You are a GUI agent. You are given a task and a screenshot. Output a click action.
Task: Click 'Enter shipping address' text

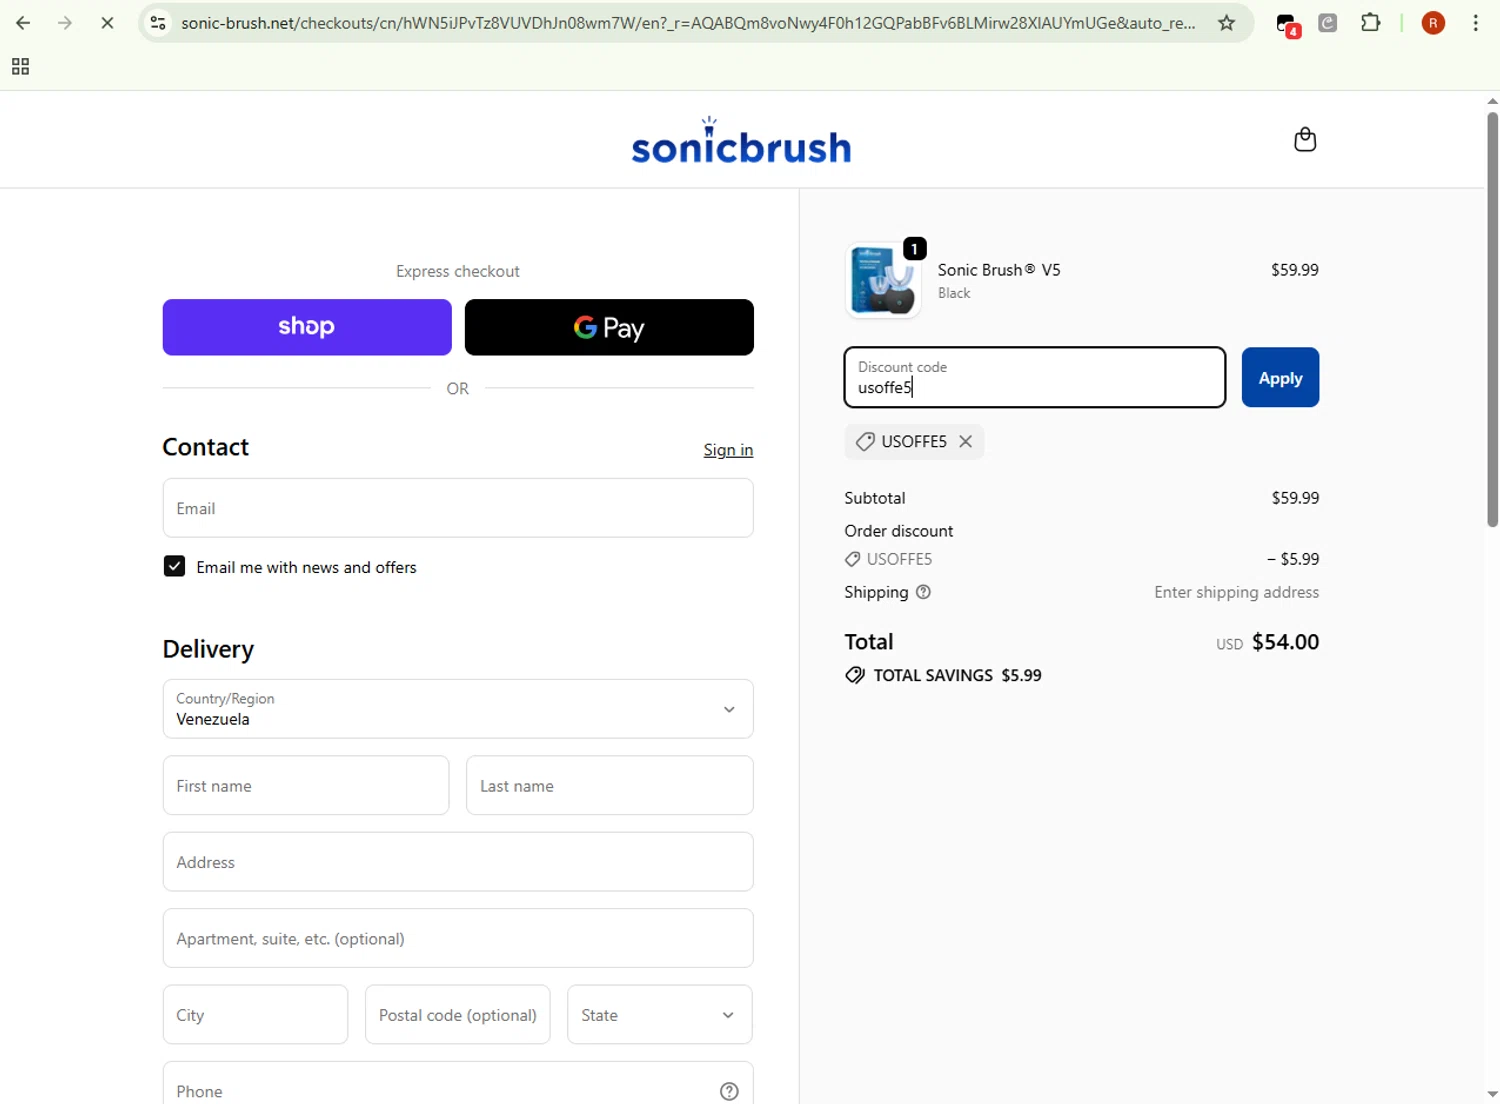click(1236, 592)
